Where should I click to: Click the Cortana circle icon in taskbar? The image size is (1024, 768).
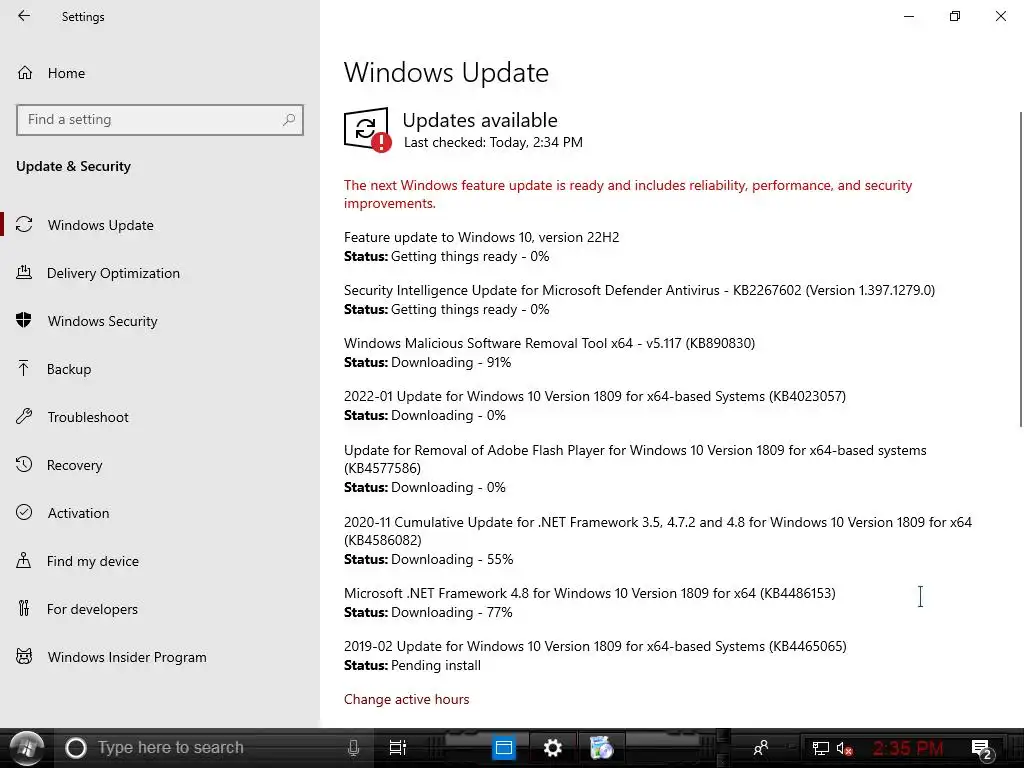click(76, 748)
